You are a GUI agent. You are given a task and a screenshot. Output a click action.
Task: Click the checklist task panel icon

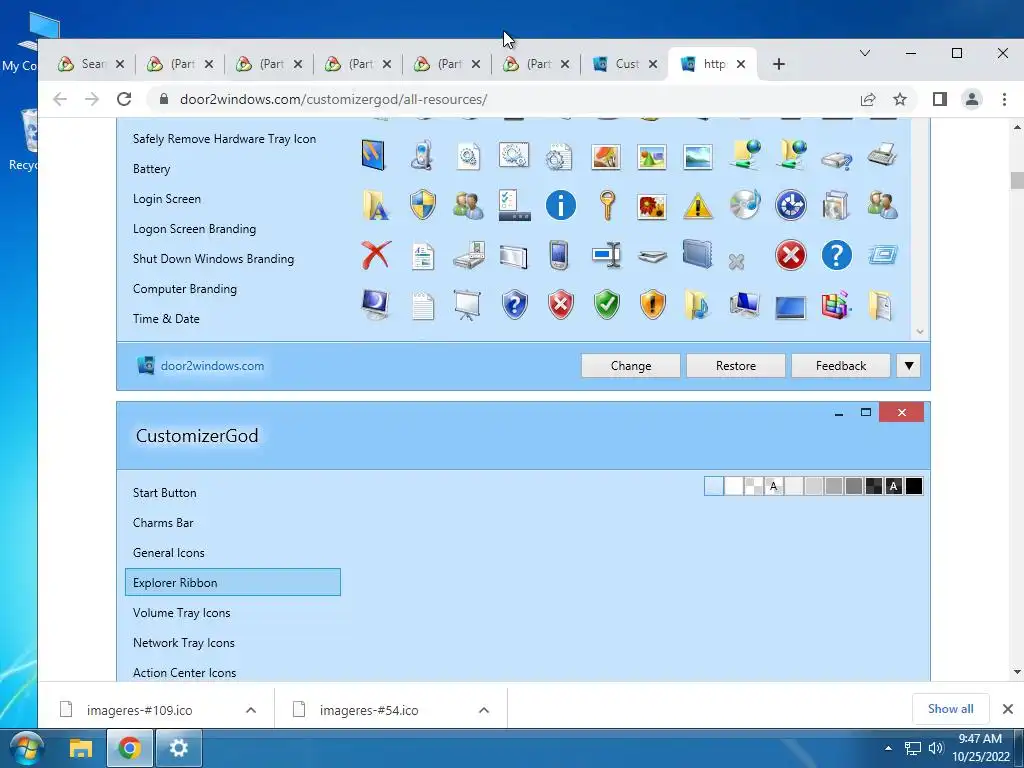(514, 205)
